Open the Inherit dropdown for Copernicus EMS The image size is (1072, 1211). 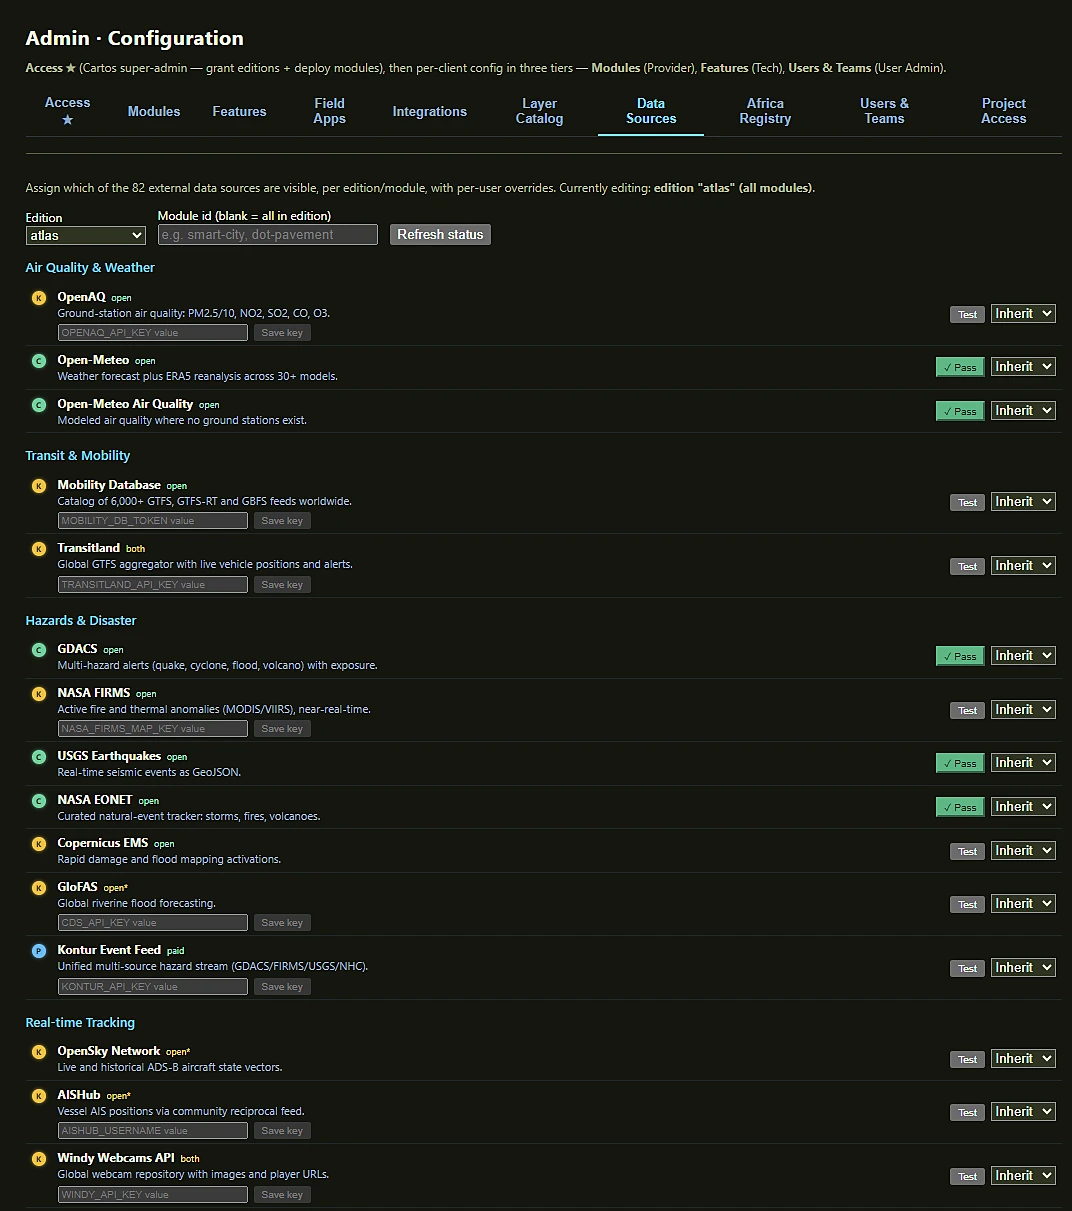pyautogui.click(x=1023, y=851)
